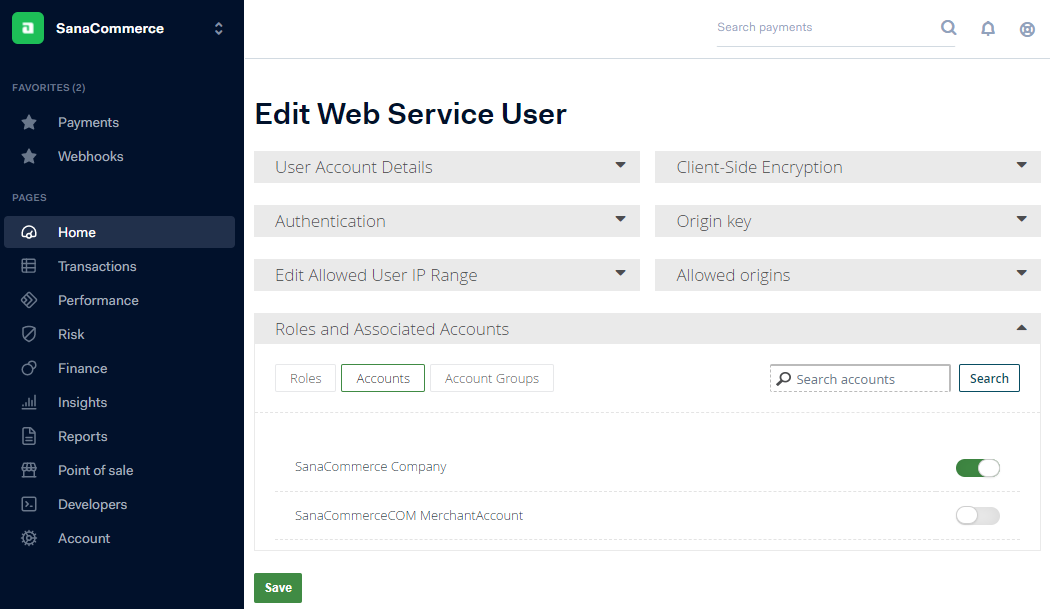
Task: Collapse the Roles and Associated Accounts section
Action: pyautogui.click(x=647, y=329)
